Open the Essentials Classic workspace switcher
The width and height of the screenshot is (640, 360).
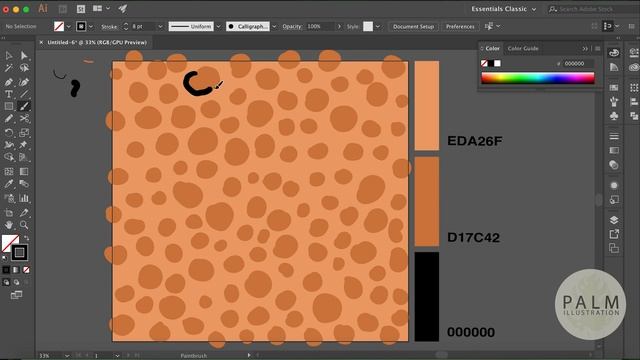point(503,9)
